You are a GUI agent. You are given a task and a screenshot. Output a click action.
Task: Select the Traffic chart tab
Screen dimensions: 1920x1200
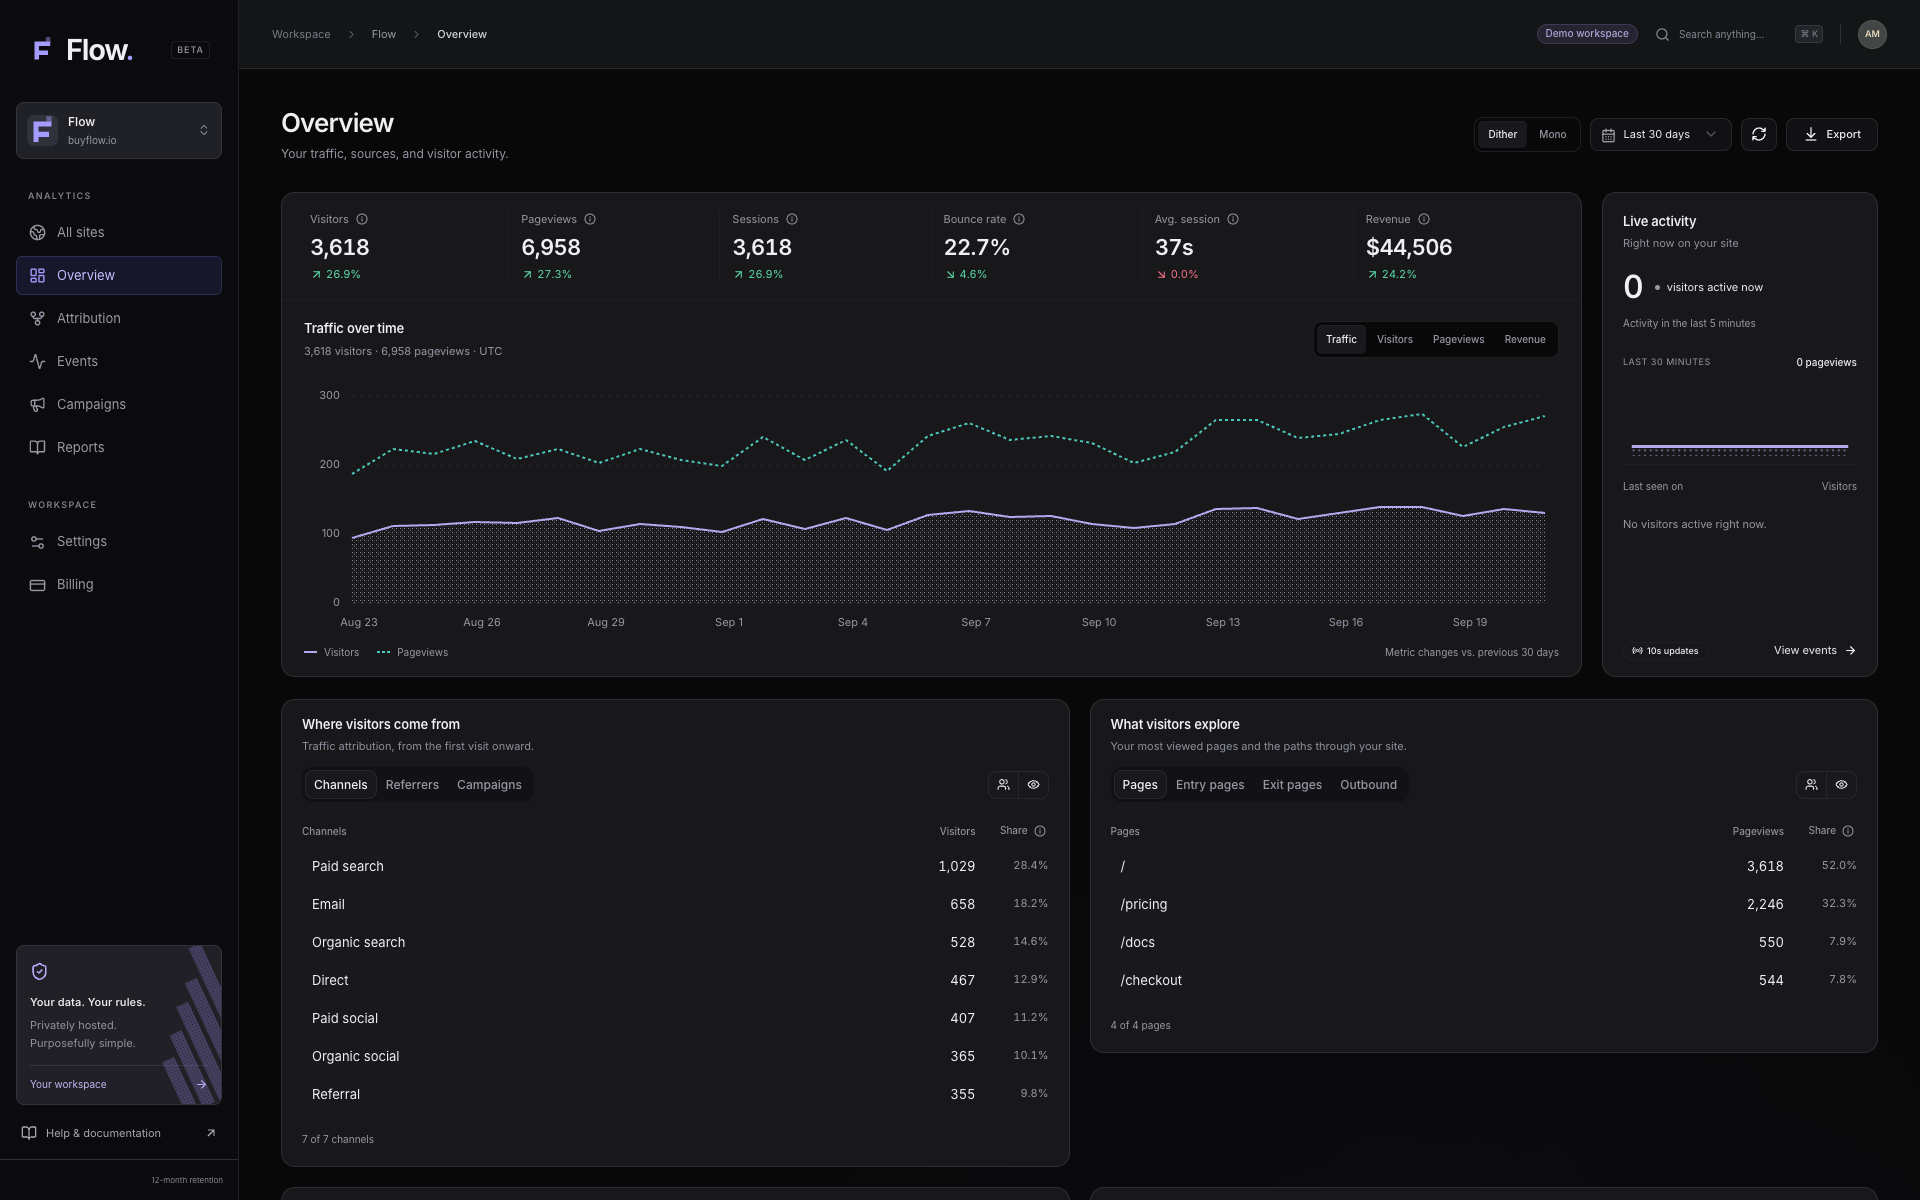pos(1341,339)
